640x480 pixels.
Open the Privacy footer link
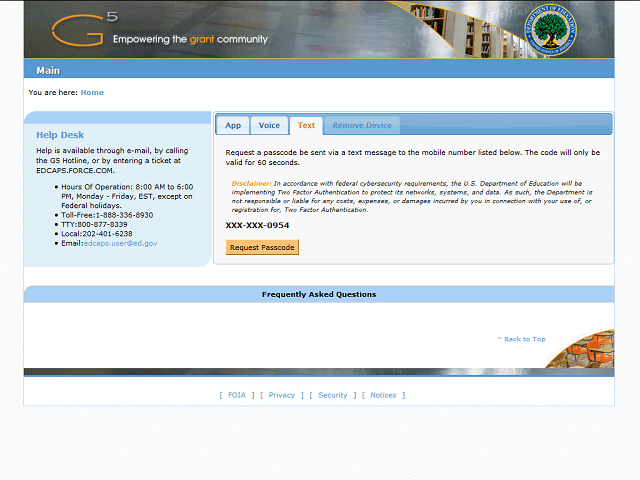tap(282, 395)
